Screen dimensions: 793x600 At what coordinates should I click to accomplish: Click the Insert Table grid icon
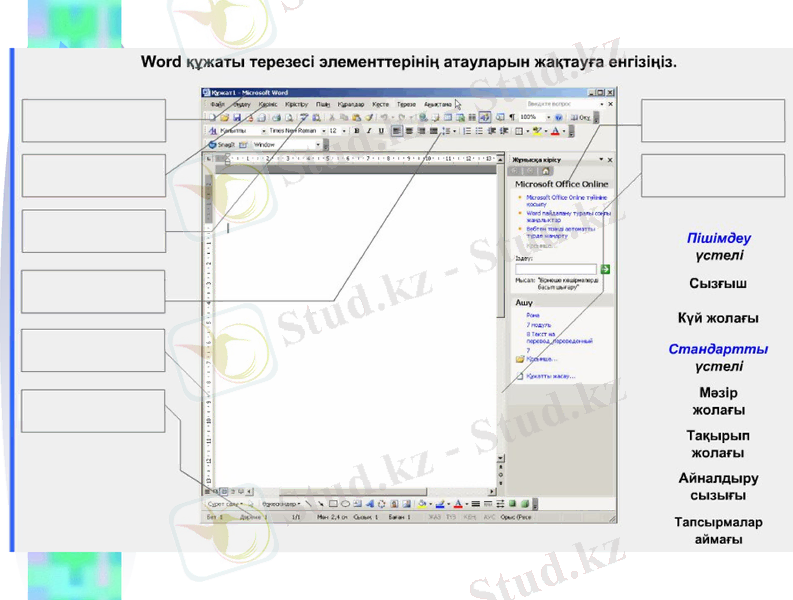click(x=448, y=117)
